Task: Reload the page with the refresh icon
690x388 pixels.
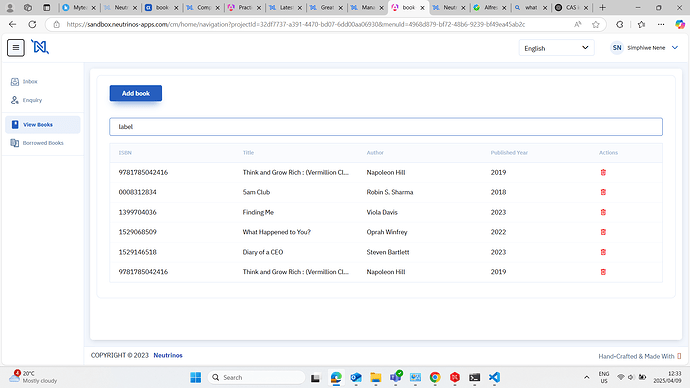Action: coord(32,25)
